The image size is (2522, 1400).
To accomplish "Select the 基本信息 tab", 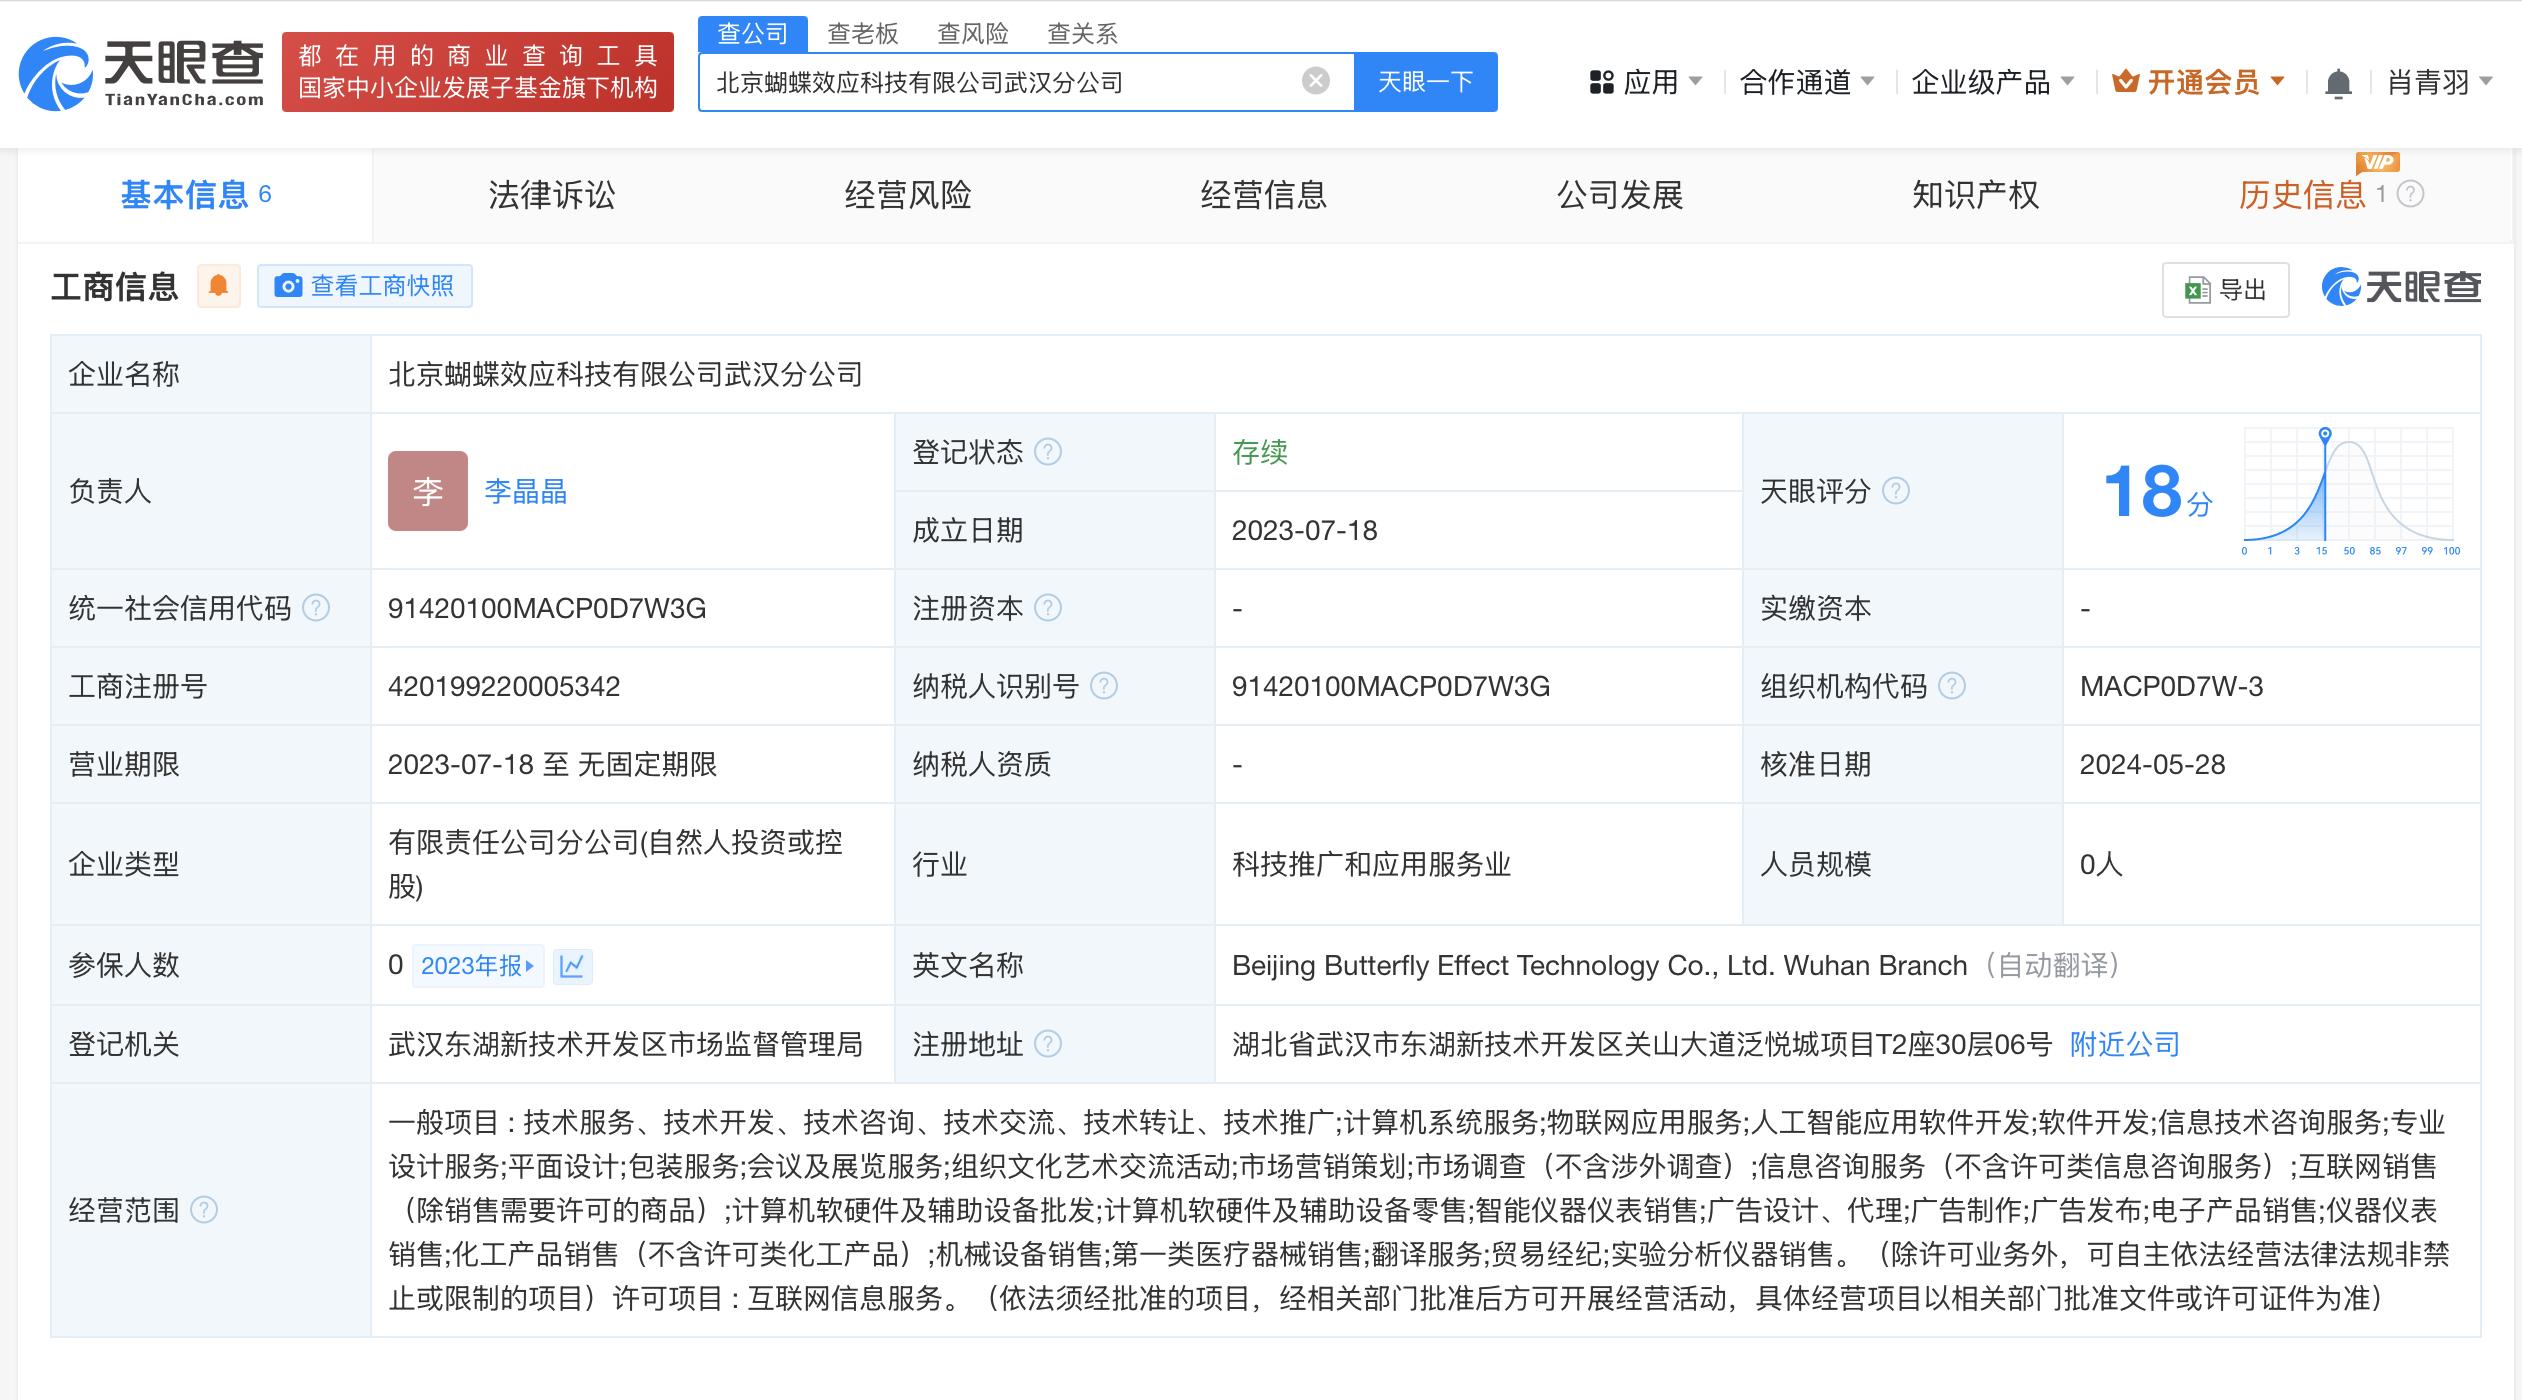I will pos(195,195).
